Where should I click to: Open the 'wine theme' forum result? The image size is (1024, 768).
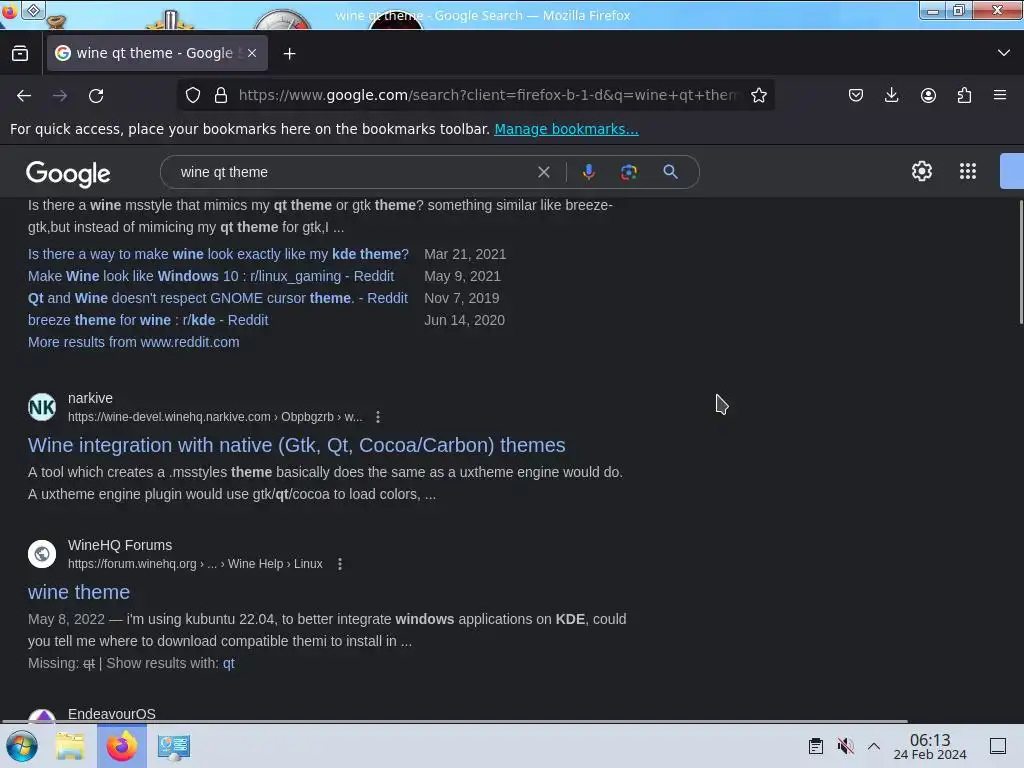coord(79,592)
